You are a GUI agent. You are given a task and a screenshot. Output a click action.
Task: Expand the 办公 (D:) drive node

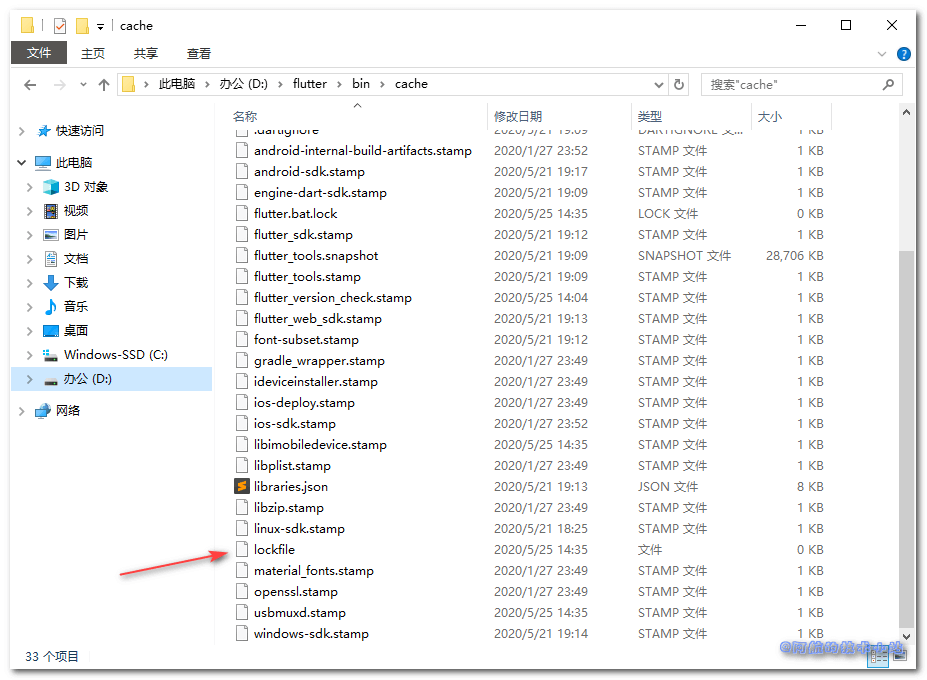point(30,379)
